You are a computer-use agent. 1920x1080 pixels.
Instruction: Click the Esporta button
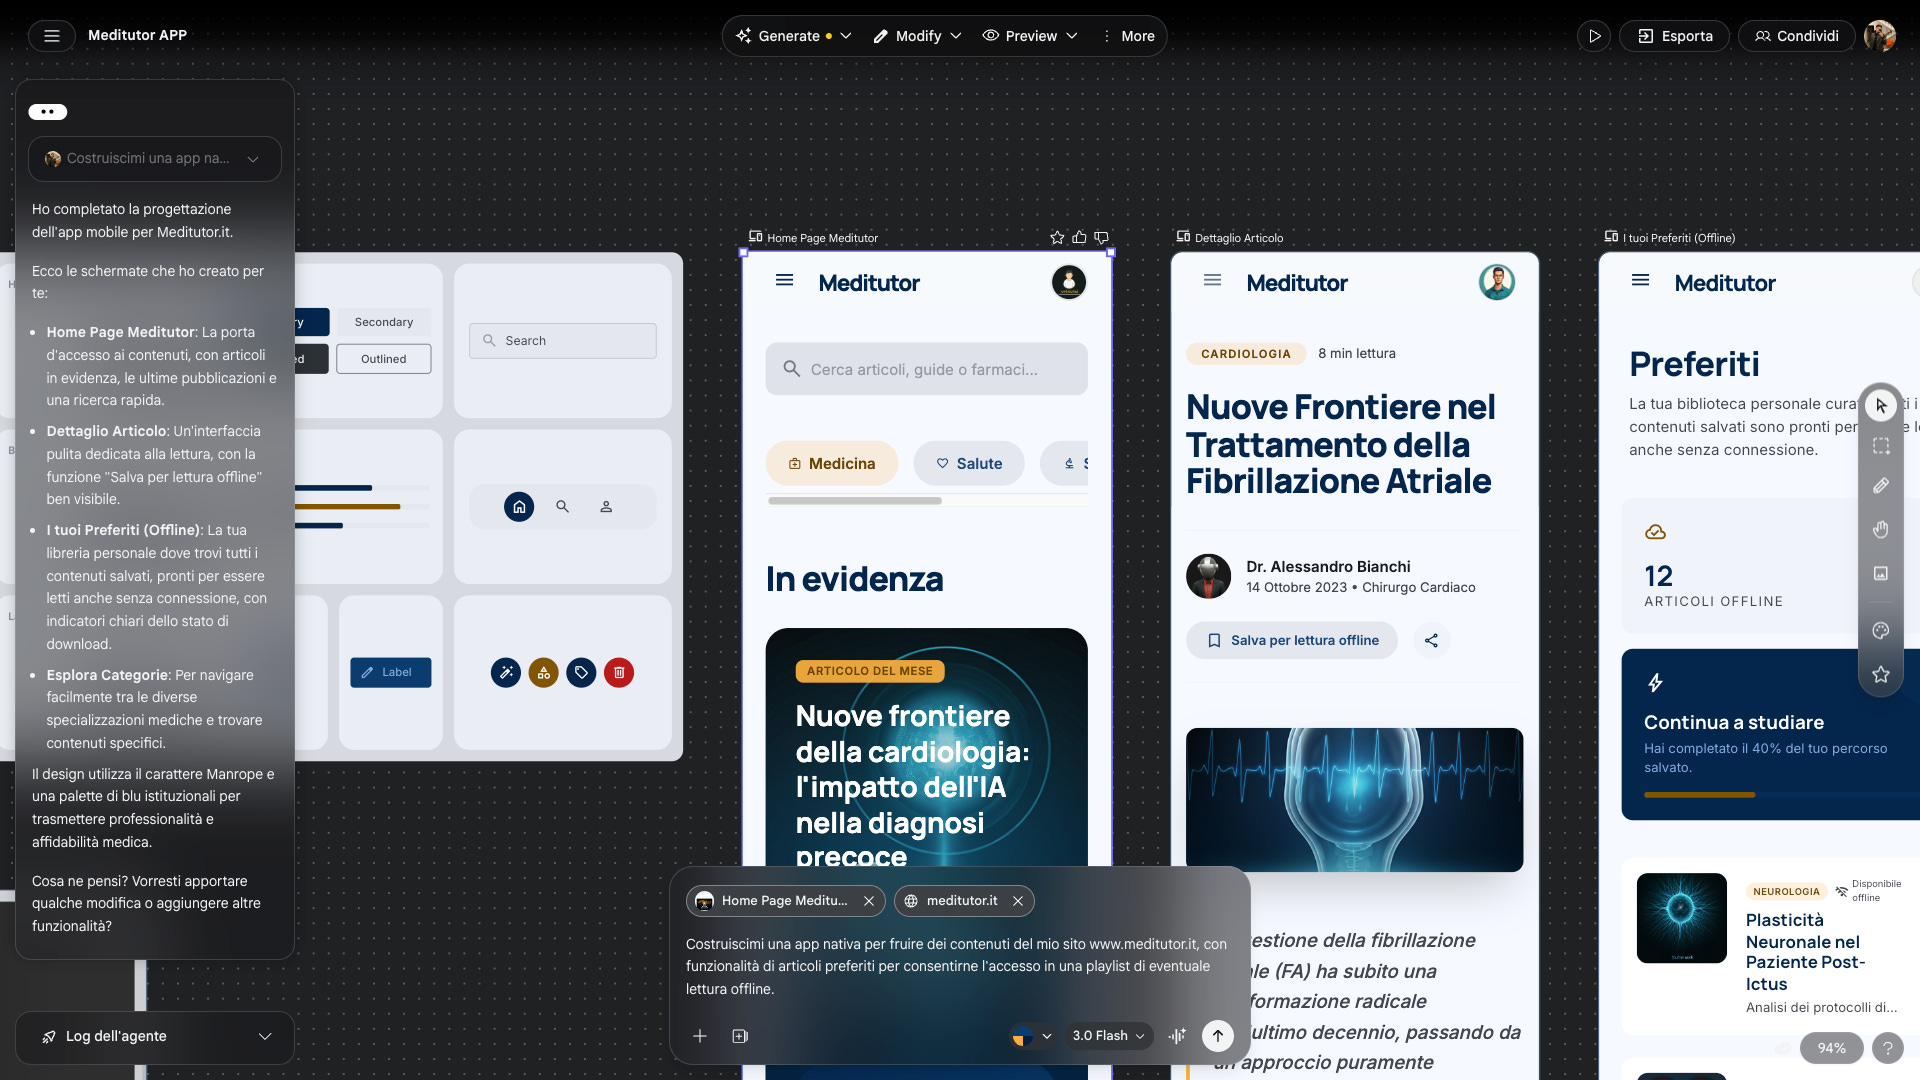pos(1675,36)
